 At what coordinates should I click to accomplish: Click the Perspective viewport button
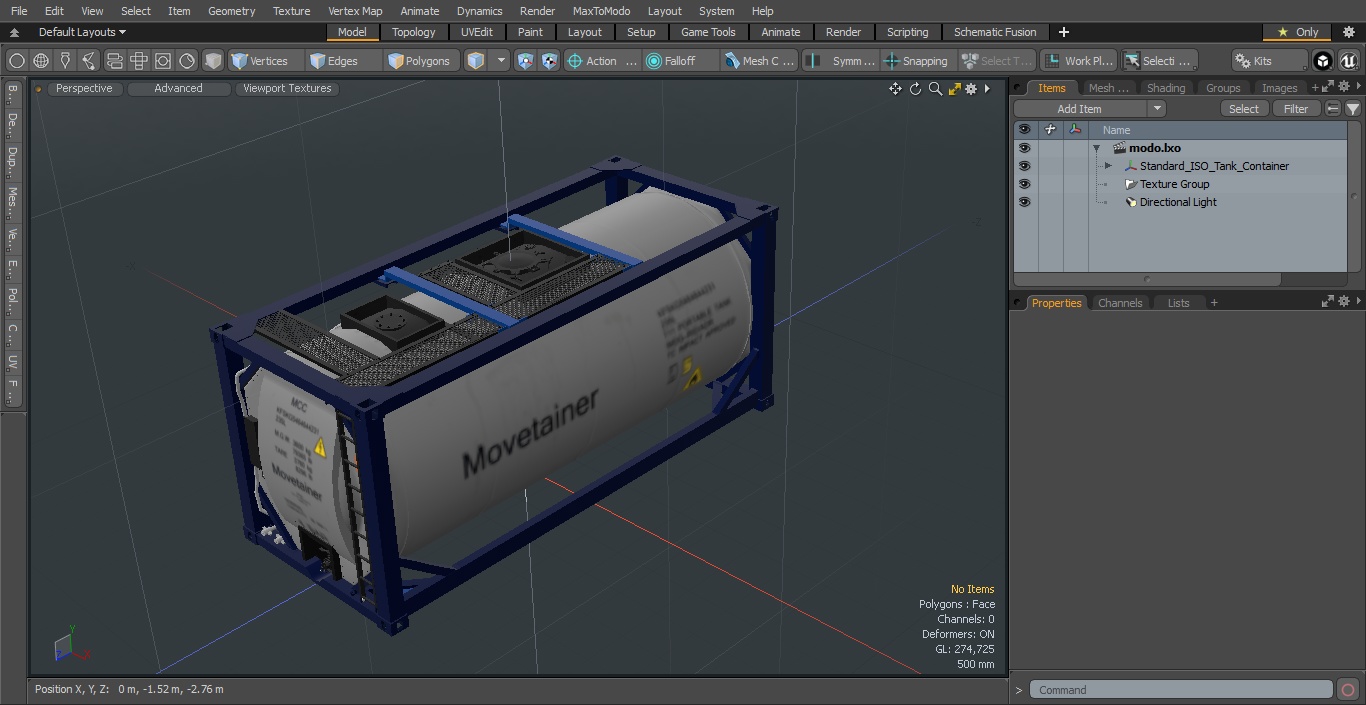(84, 88)
